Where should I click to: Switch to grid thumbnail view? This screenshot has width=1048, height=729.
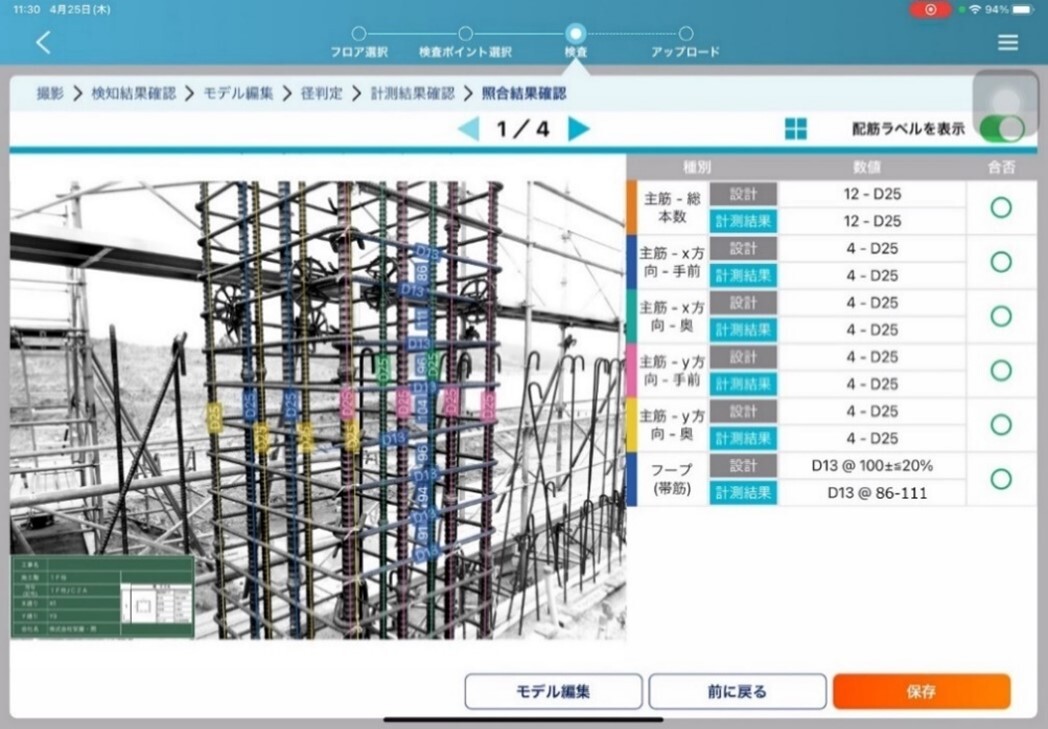pyautogui.click(x=796, y=129)
